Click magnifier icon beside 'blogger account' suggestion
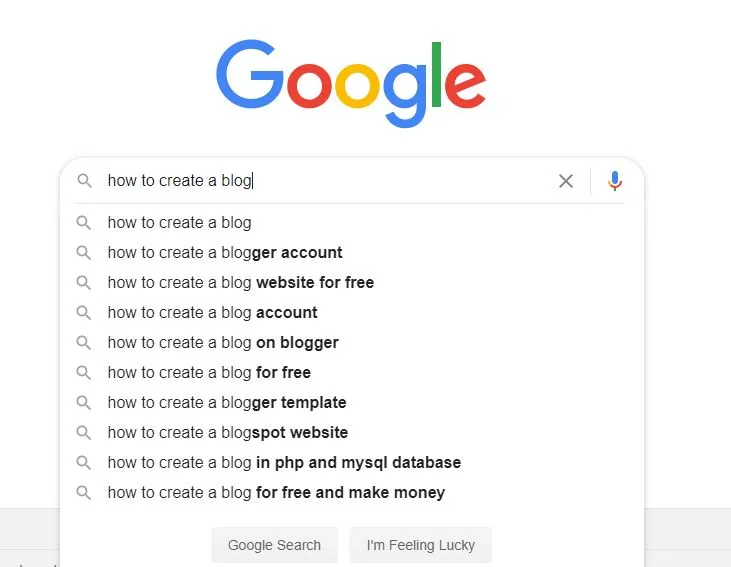Viewport: 731px width, 567px height. click(x=84, y=253)
